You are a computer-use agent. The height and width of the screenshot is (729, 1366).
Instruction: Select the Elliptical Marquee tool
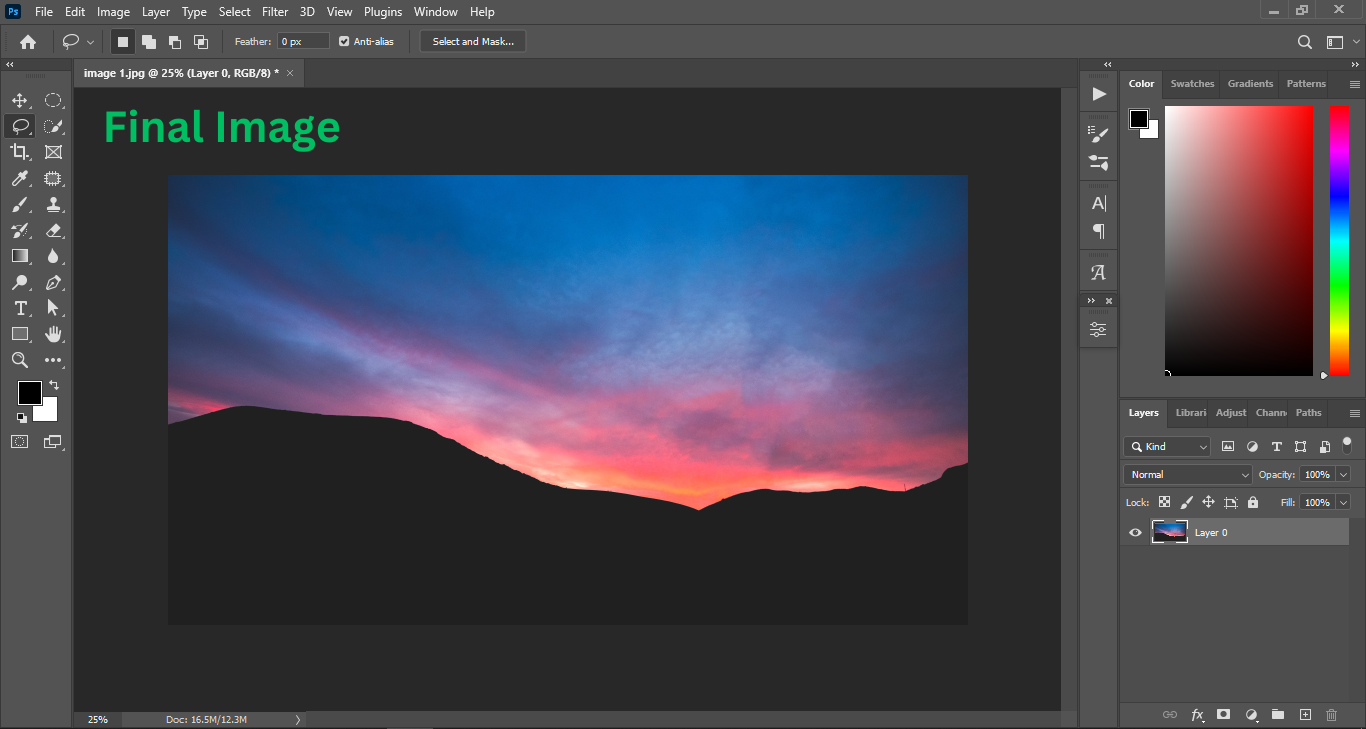(53, 100)
